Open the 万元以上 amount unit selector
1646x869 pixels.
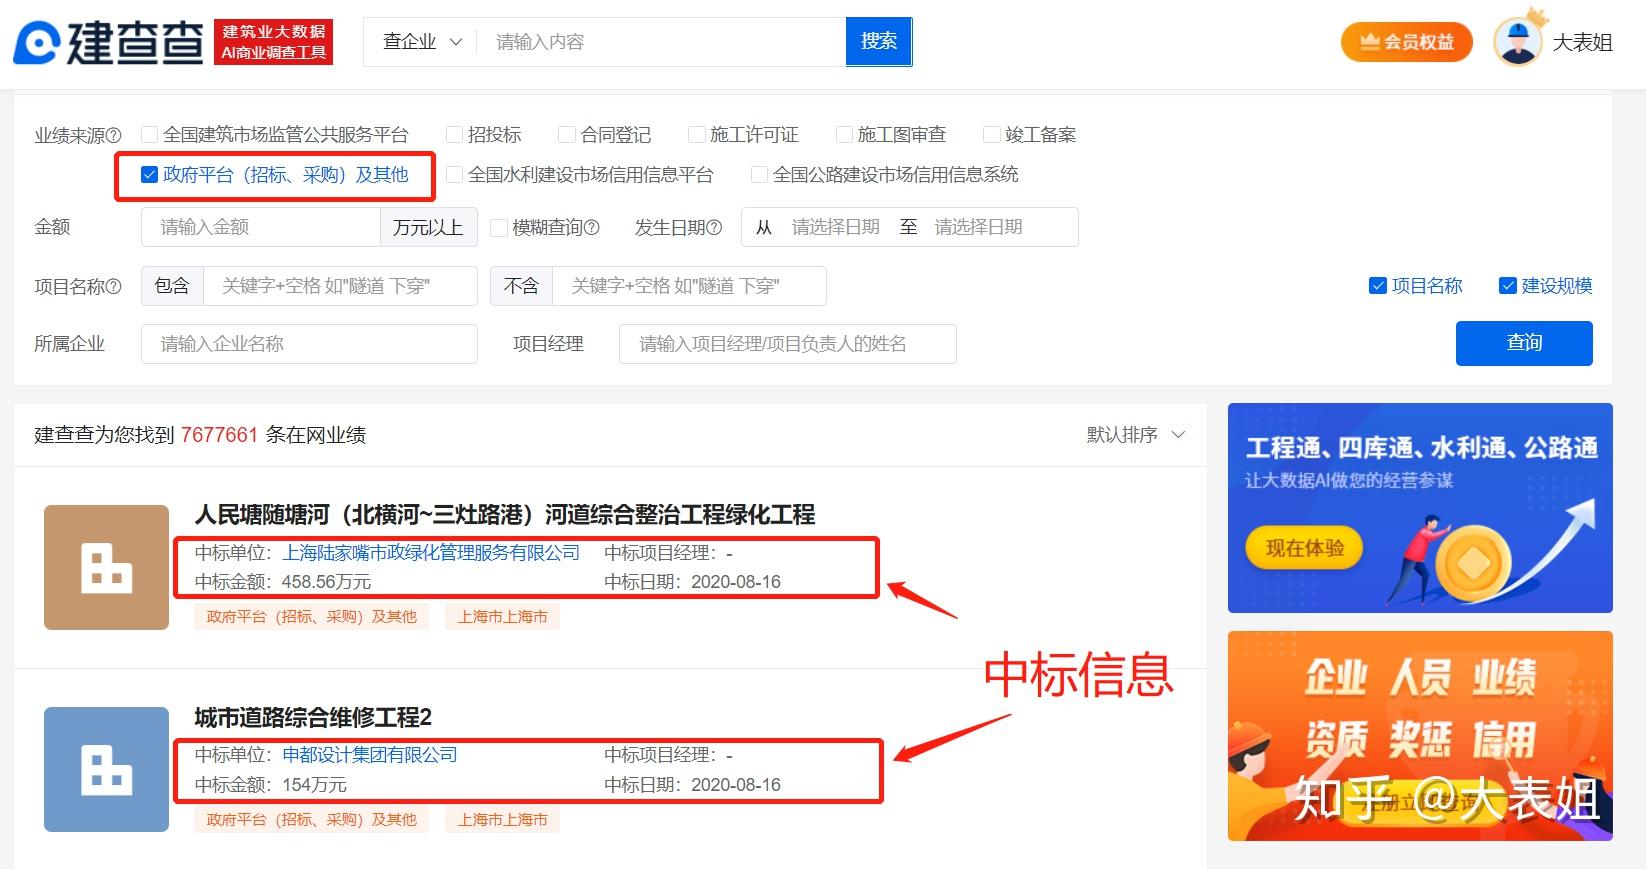[x=428, y=228]
